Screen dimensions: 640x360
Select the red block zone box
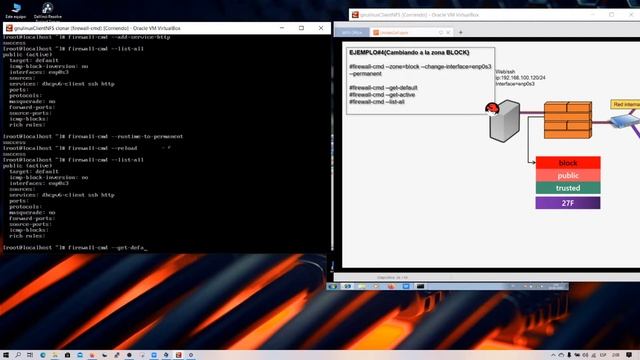[x=568, y=163]
